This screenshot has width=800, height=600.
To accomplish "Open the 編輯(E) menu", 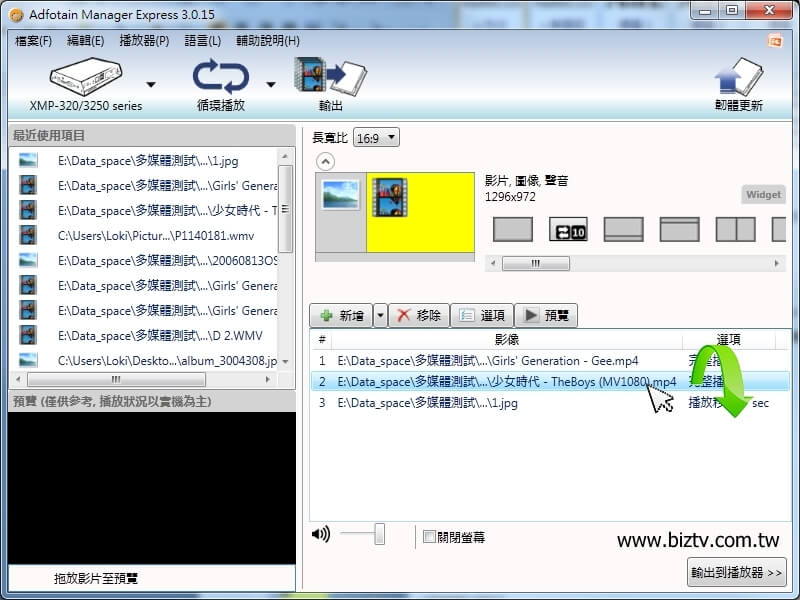I will (86, 41).
